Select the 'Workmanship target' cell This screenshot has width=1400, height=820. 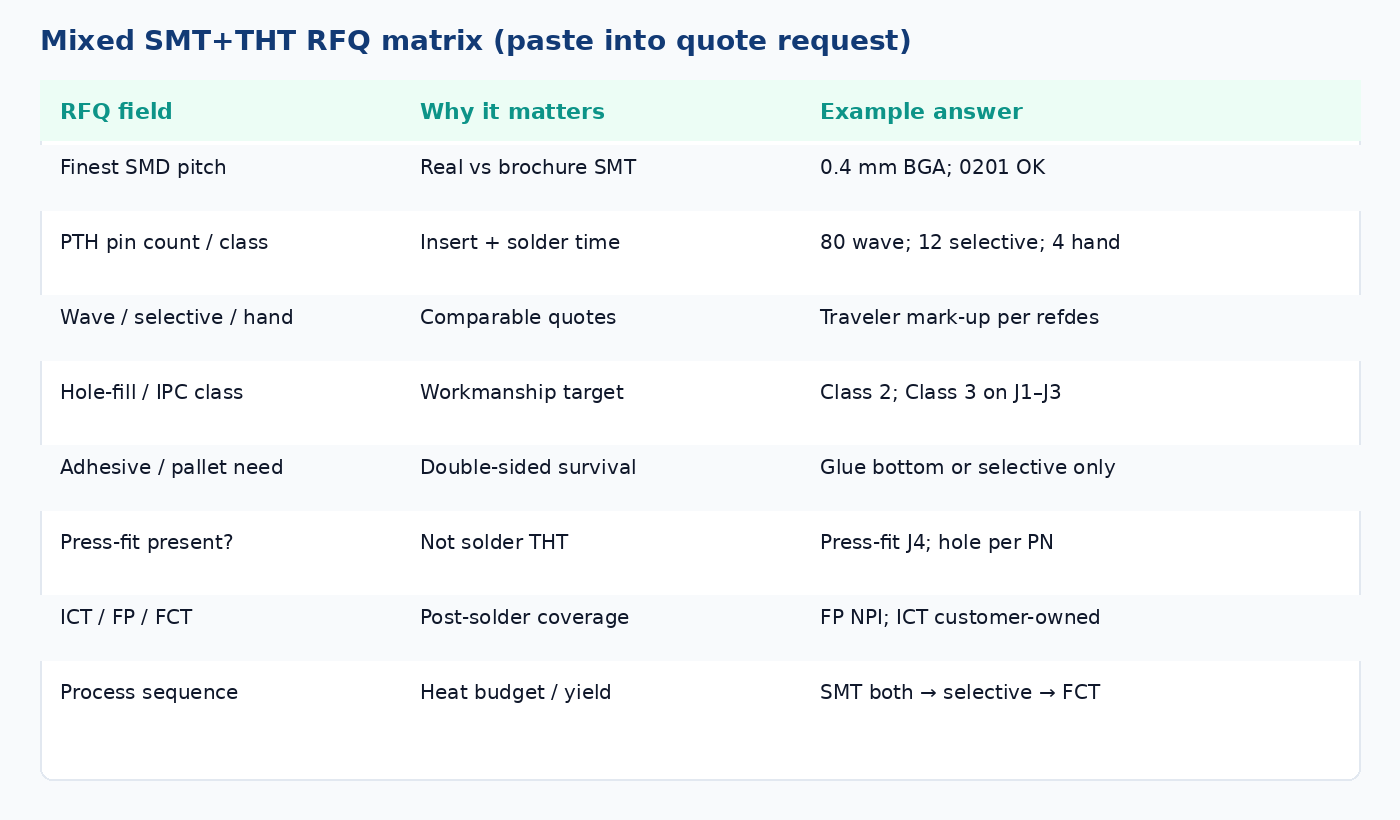point(522,393)
